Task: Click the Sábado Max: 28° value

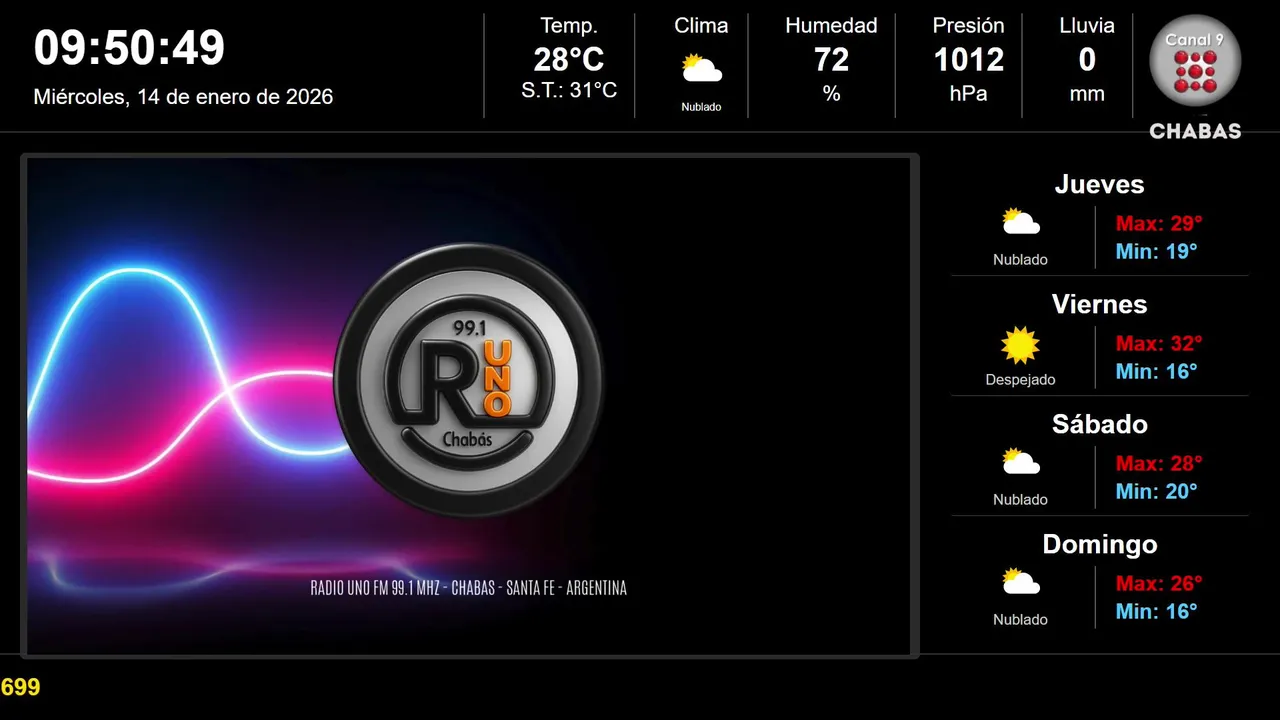Action: (x=1159, y=463)
